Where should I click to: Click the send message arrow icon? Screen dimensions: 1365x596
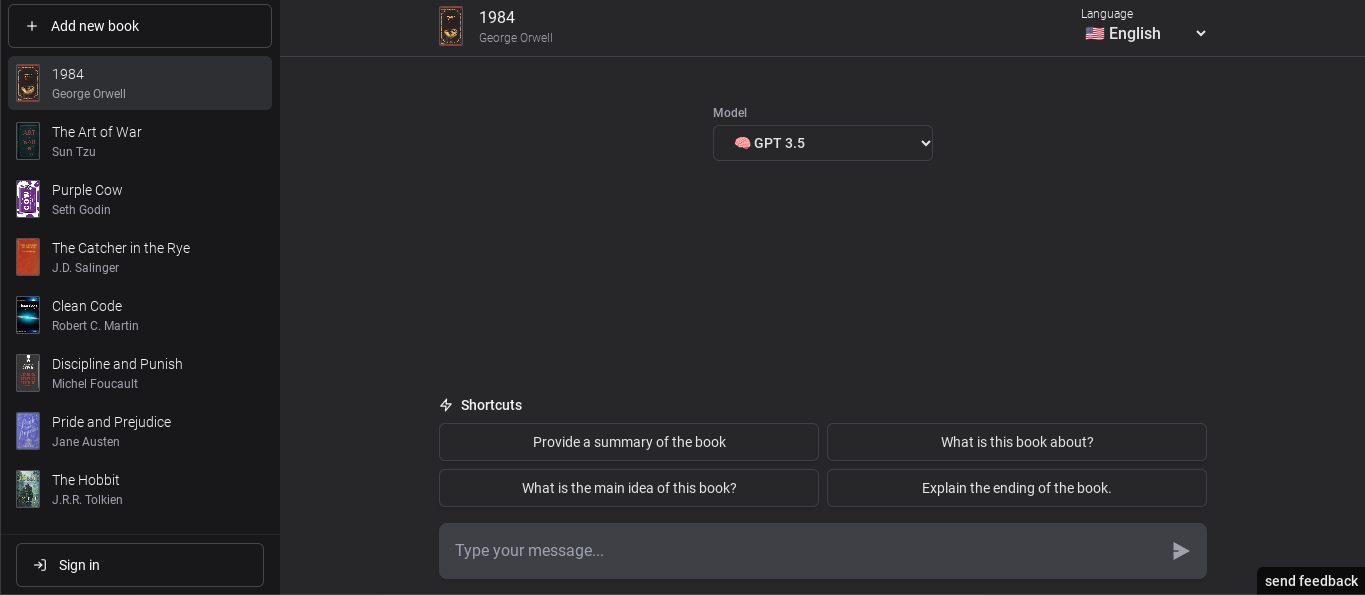tap(1180, 550)
